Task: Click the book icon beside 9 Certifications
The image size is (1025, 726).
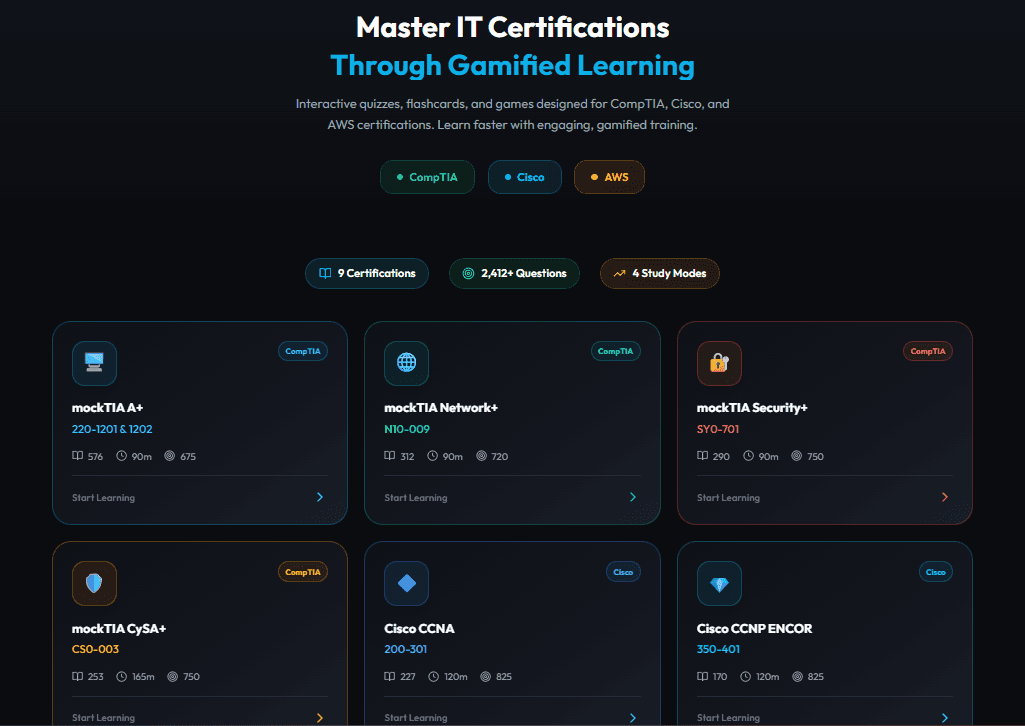Action: coord(325,273)
